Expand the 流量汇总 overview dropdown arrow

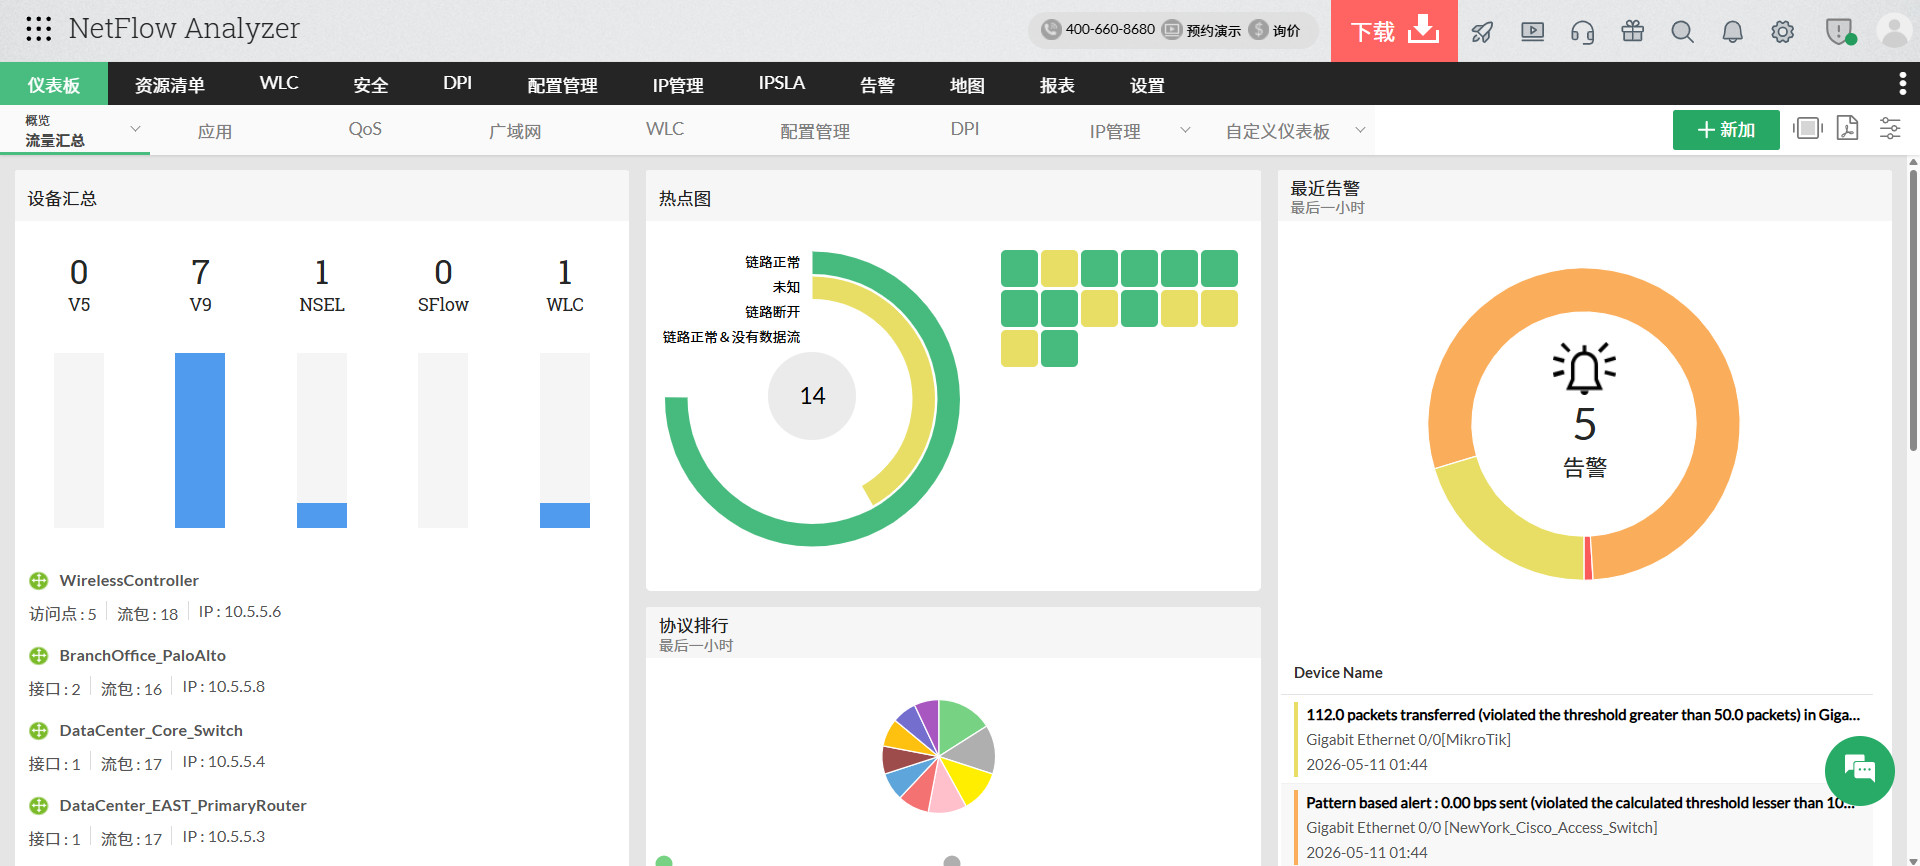click(x=135, y=129)
